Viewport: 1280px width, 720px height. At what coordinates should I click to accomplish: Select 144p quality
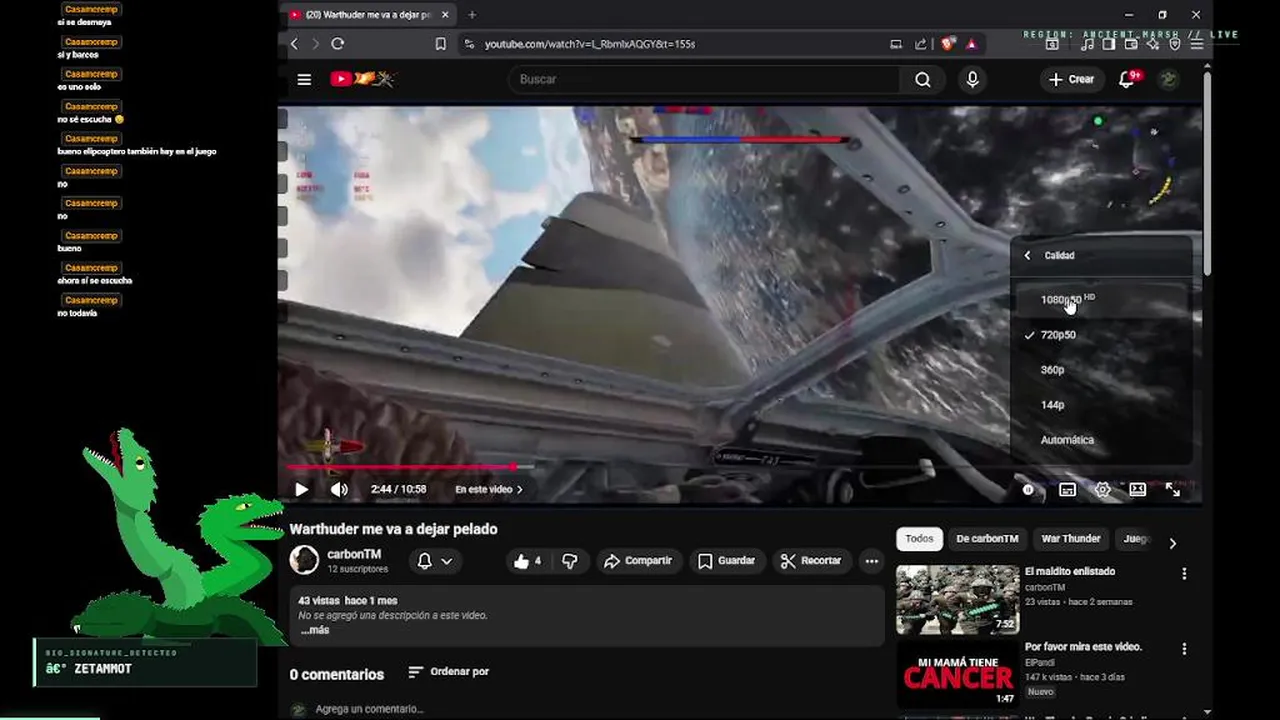tap(1102, 405)
